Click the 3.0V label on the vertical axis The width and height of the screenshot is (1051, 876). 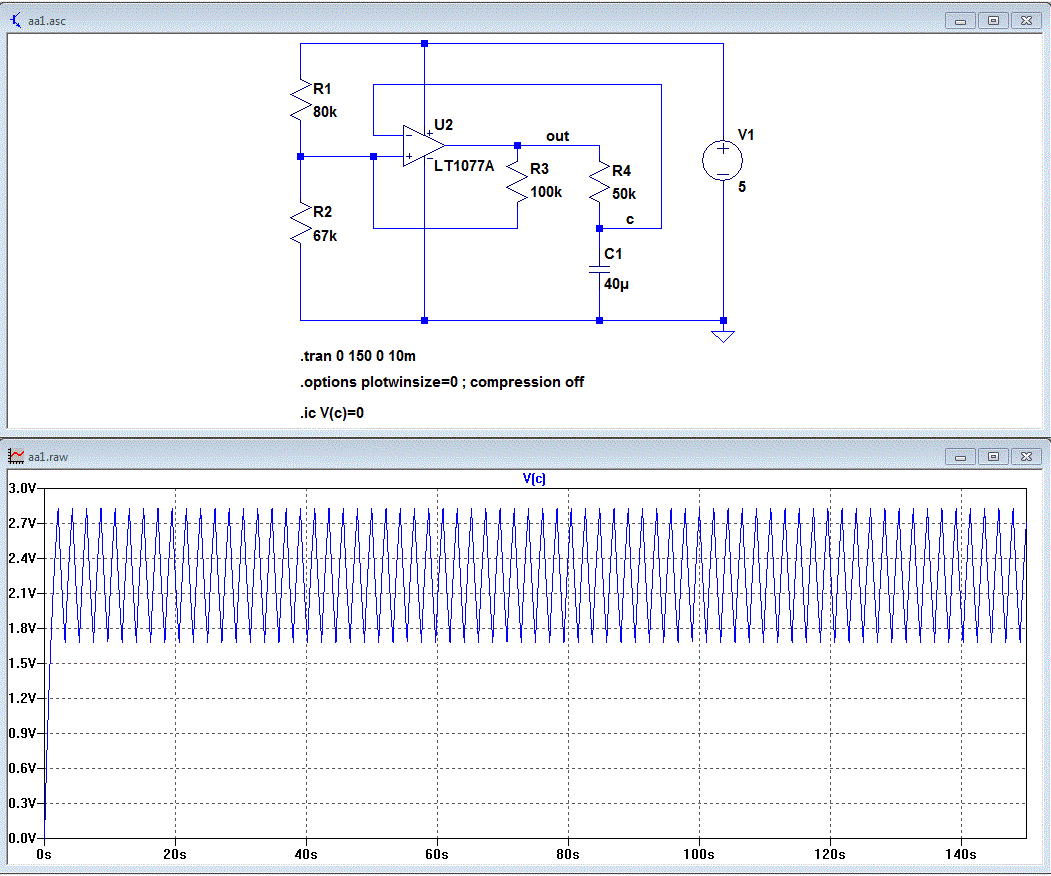(x=22, y=488)
